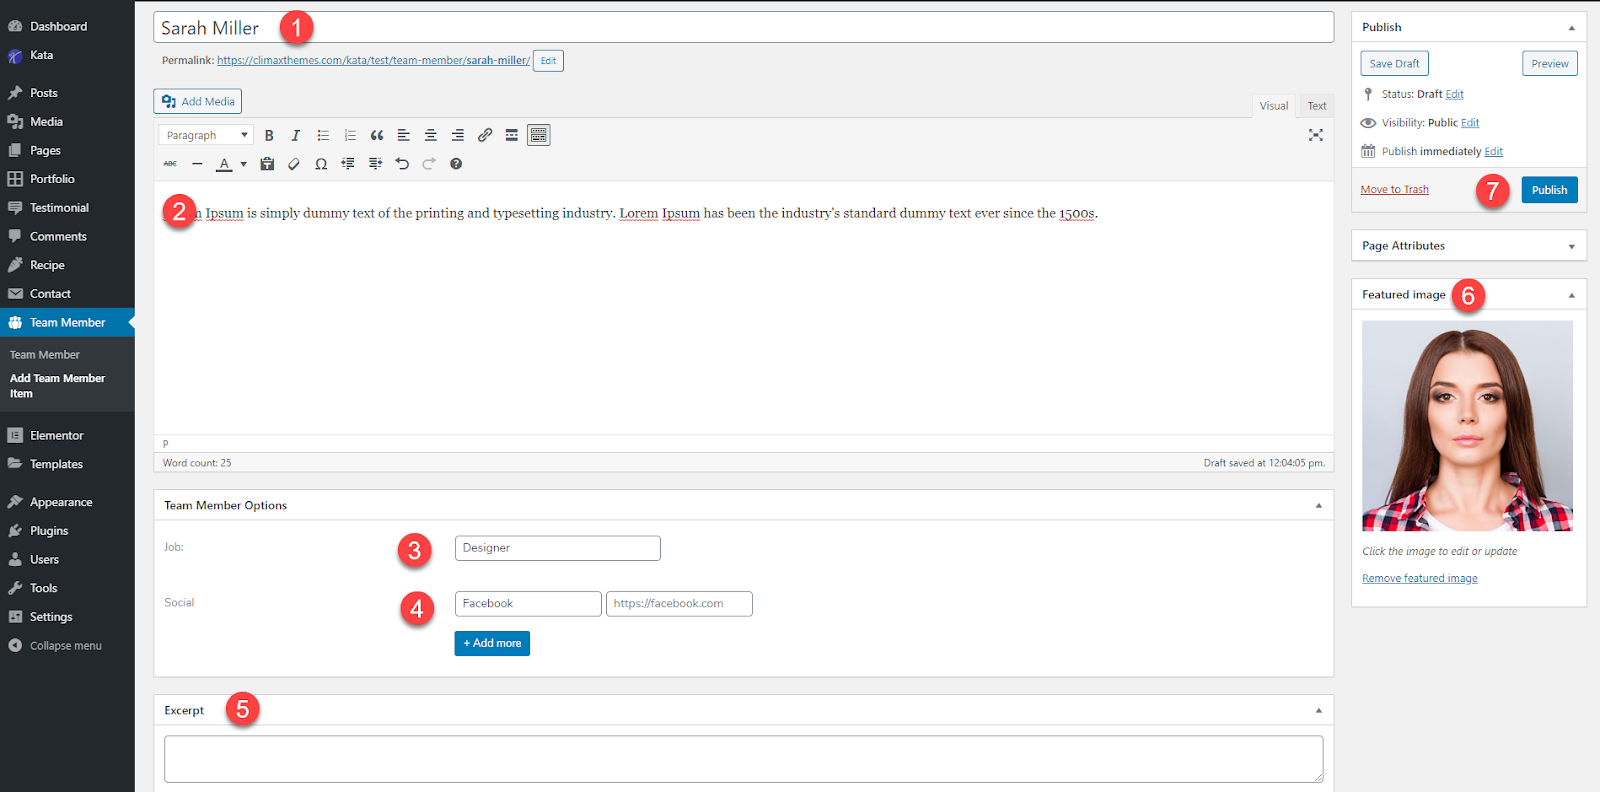The width and height of the screenshot is (1600, 792).
Task: Collapse the Team Member Options panel
Action: (1318, 506)
